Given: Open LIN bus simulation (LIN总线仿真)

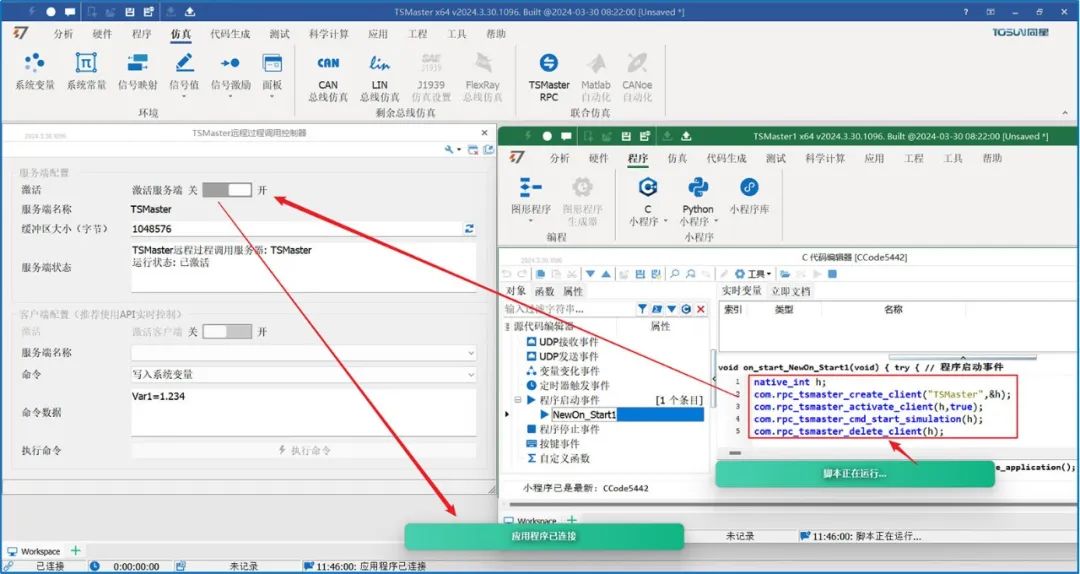Looking at the screenshot, I should point(380,77).
